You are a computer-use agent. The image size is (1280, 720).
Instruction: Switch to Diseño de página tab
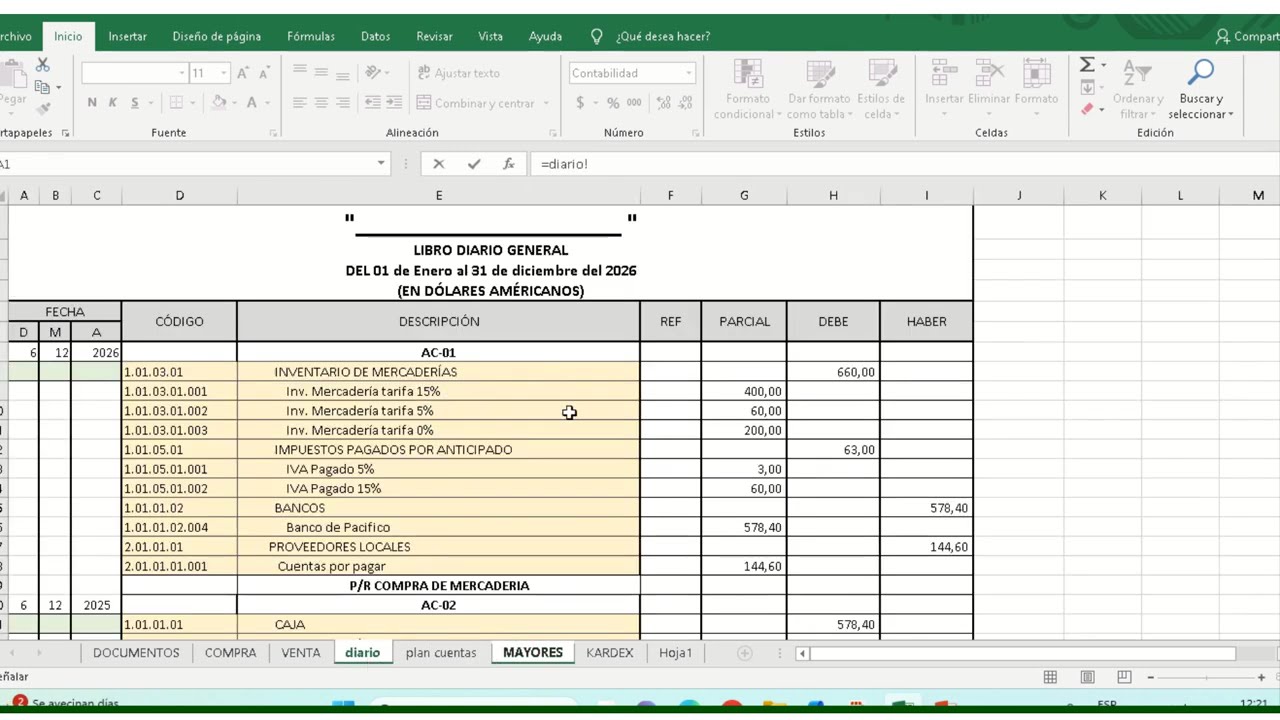coord(216,36)
